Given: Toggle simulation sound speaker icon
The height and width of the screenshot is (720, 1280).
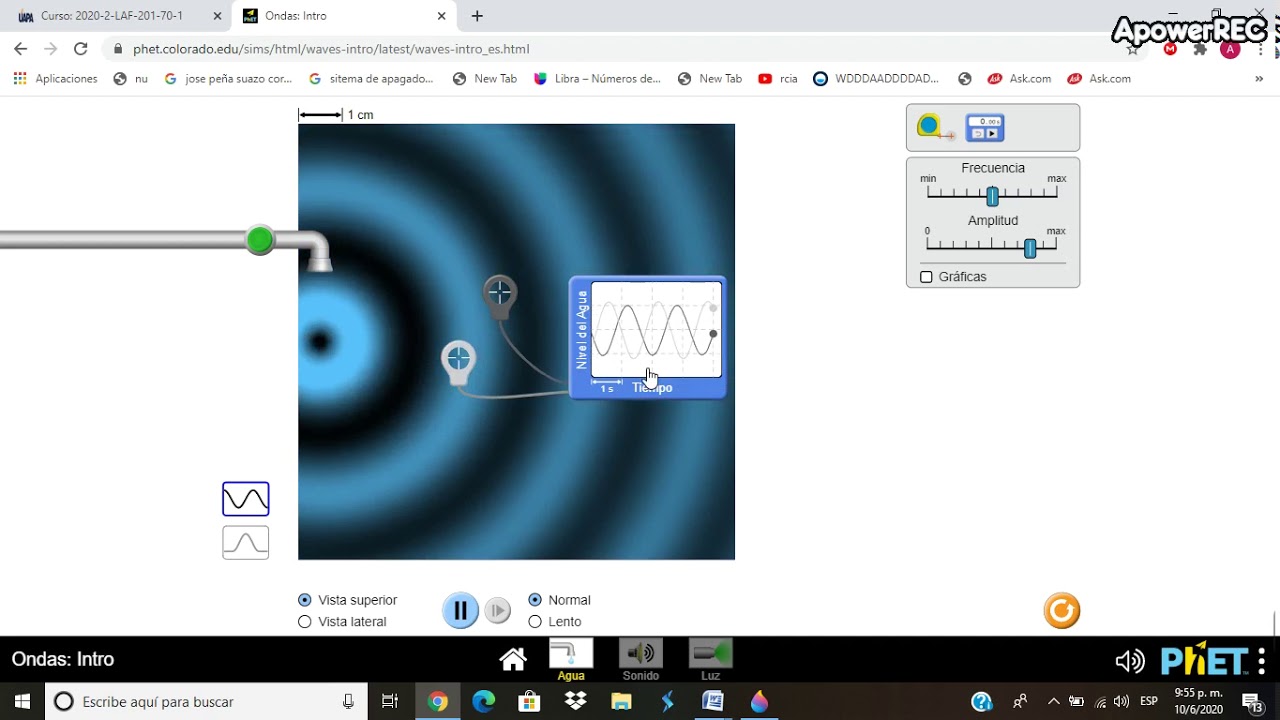Looking at the screenshot, I should click(1130, 661).
